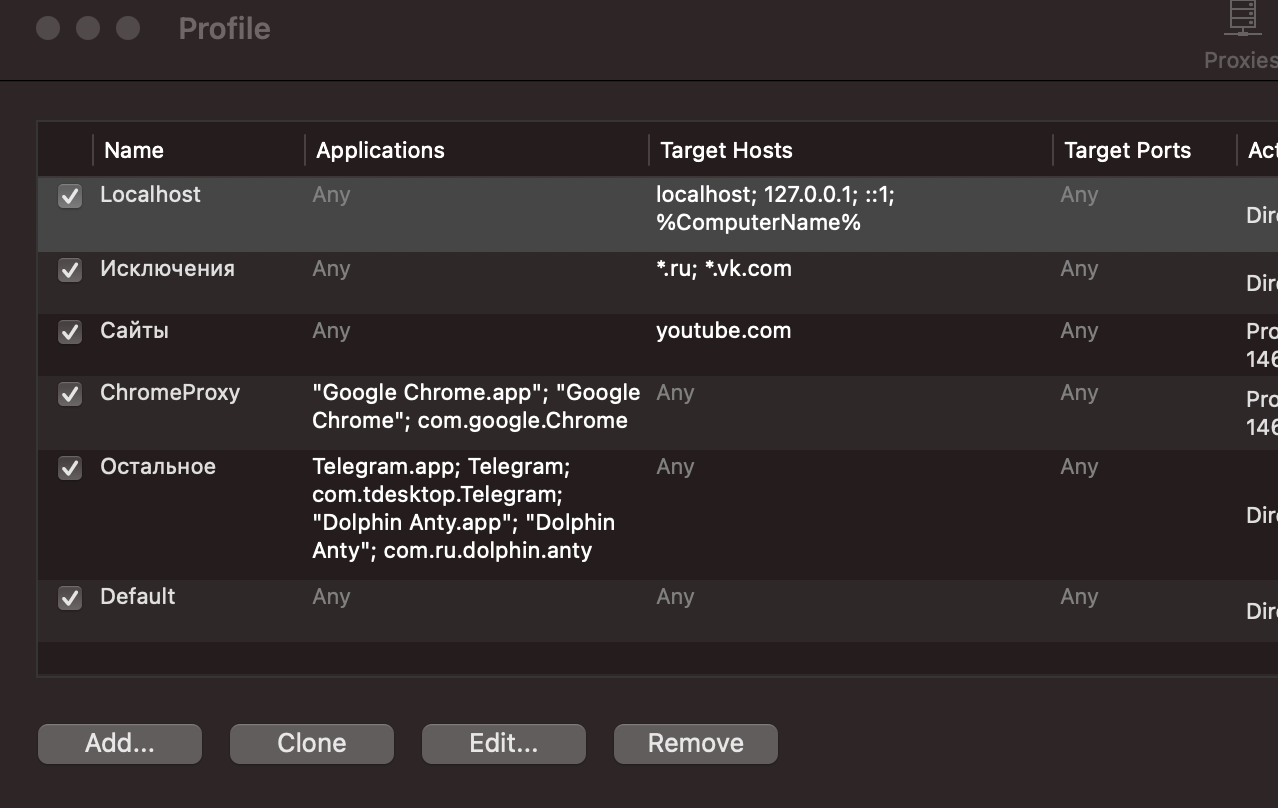This screenshot has width=1278, height=808.
Task: Click the Target Ports column header
Action: [1127, 150]
